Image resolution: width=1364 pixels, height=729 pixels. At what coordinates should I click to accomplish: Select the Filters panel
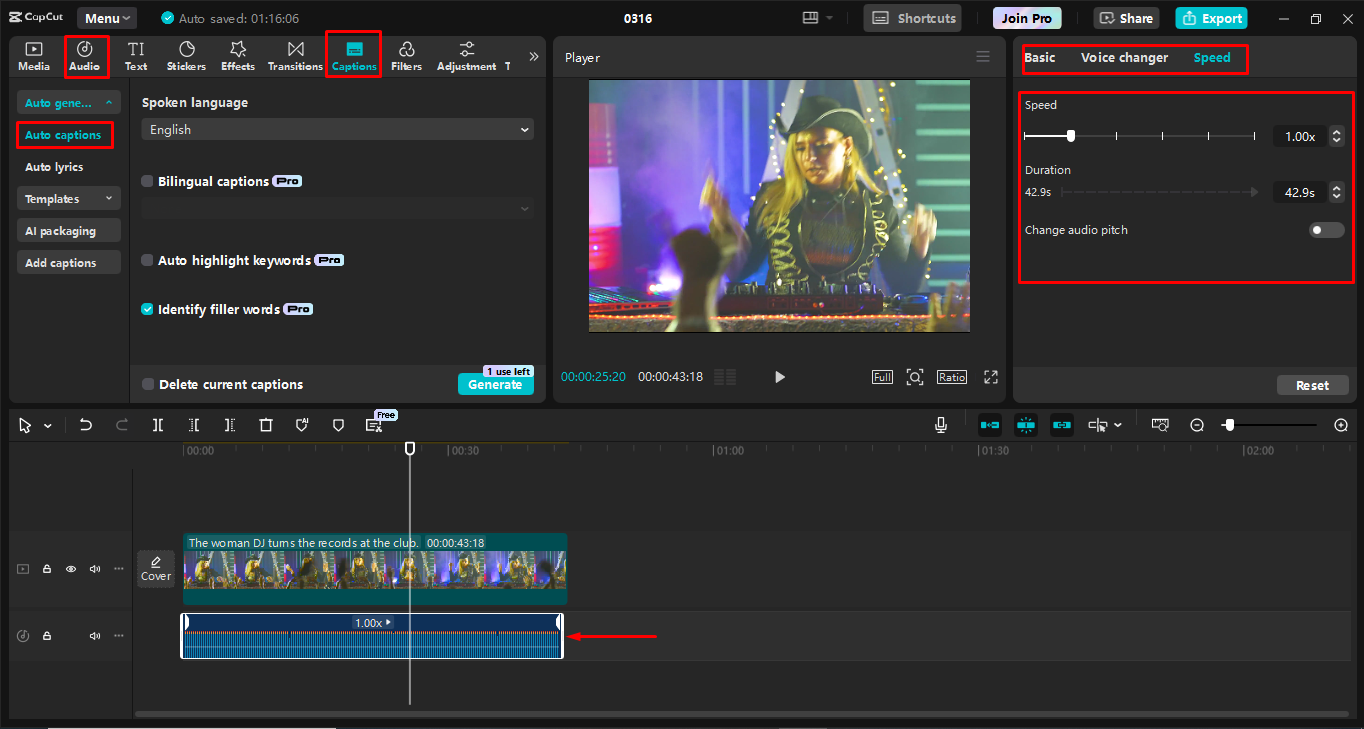click(406, 55)
